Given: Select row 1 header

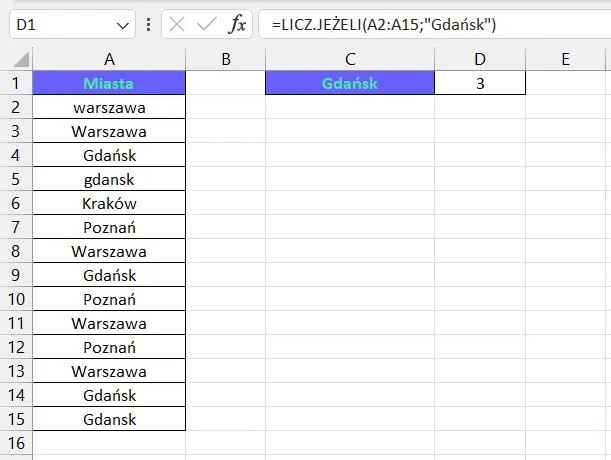Looking at the screenshot, I should [16, 84].
